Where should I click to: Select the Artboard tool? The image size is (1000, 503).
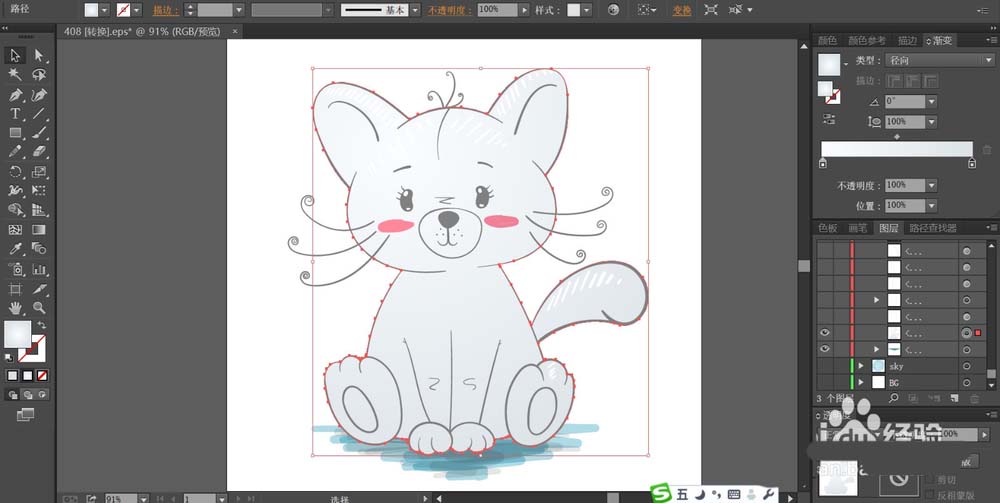click(15, 289)
